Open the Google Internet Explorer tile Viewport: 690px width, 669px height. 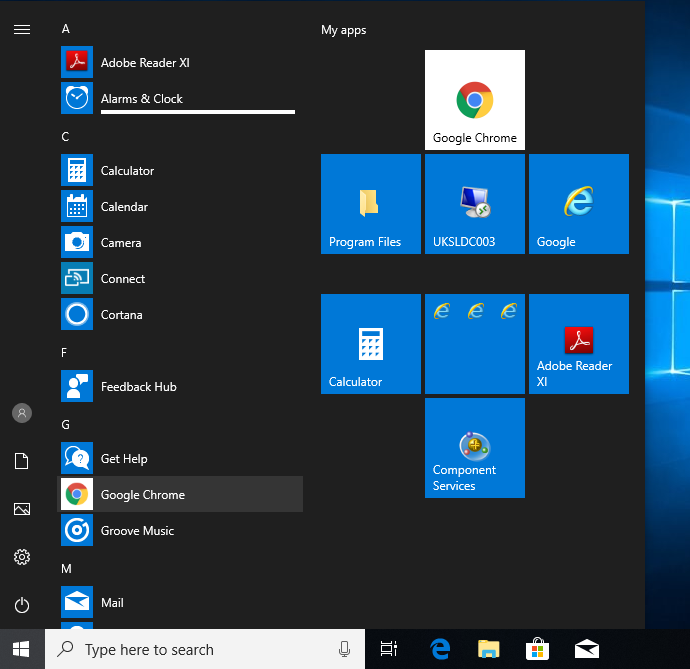579,204
